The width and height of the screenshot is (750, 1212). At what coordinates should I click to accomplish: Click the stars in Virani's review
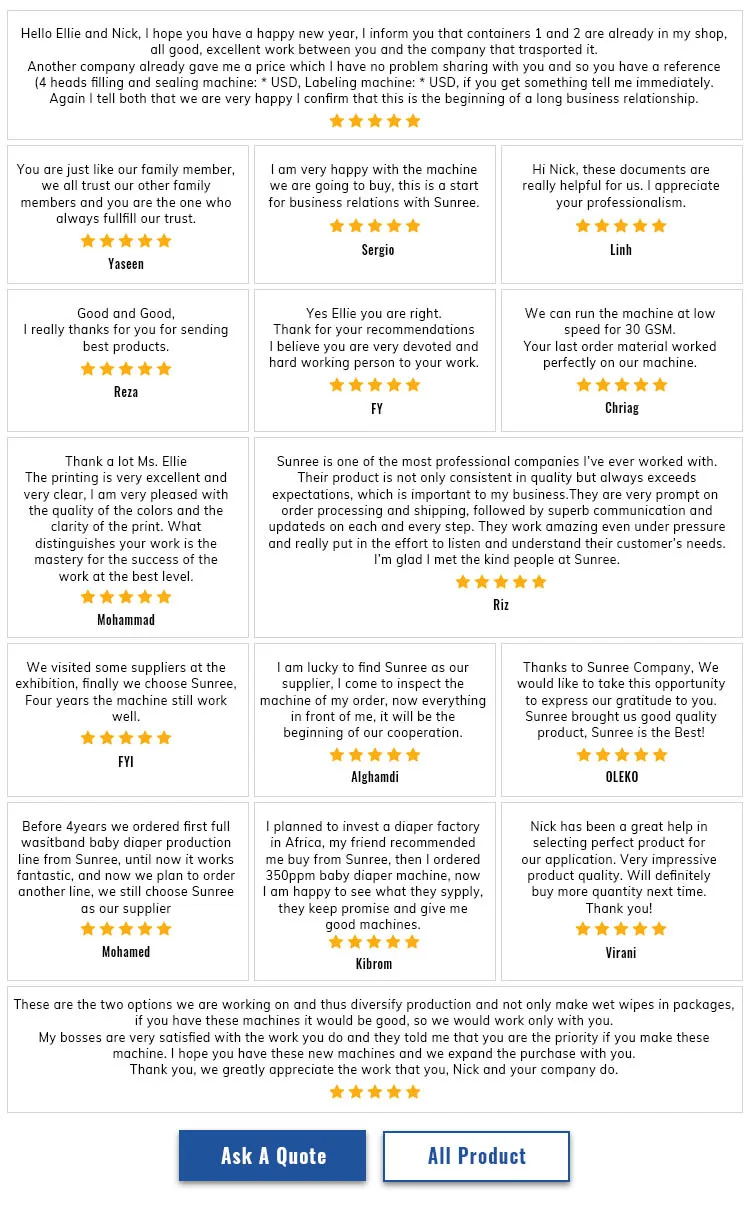tap(621, 929)
